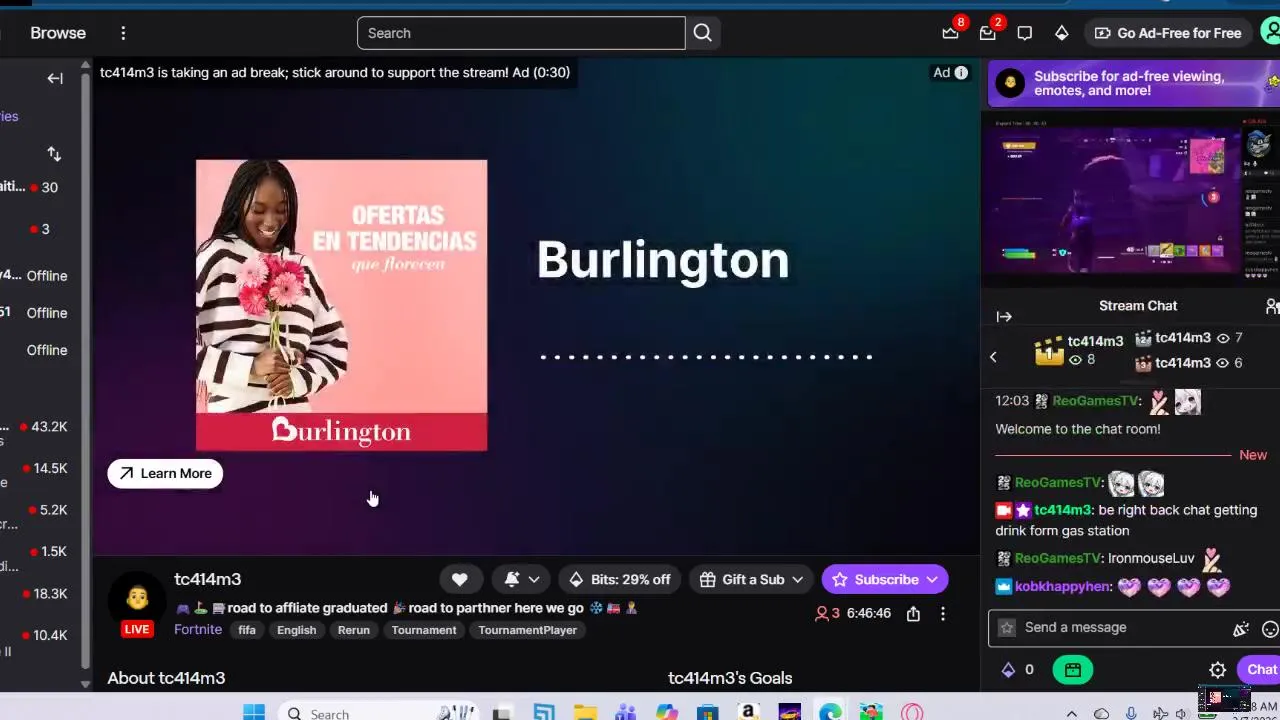Viewport: 1280px width, 720px height.
Task: Open whispers speech bubble icon
Action: tap(1024, 33)
